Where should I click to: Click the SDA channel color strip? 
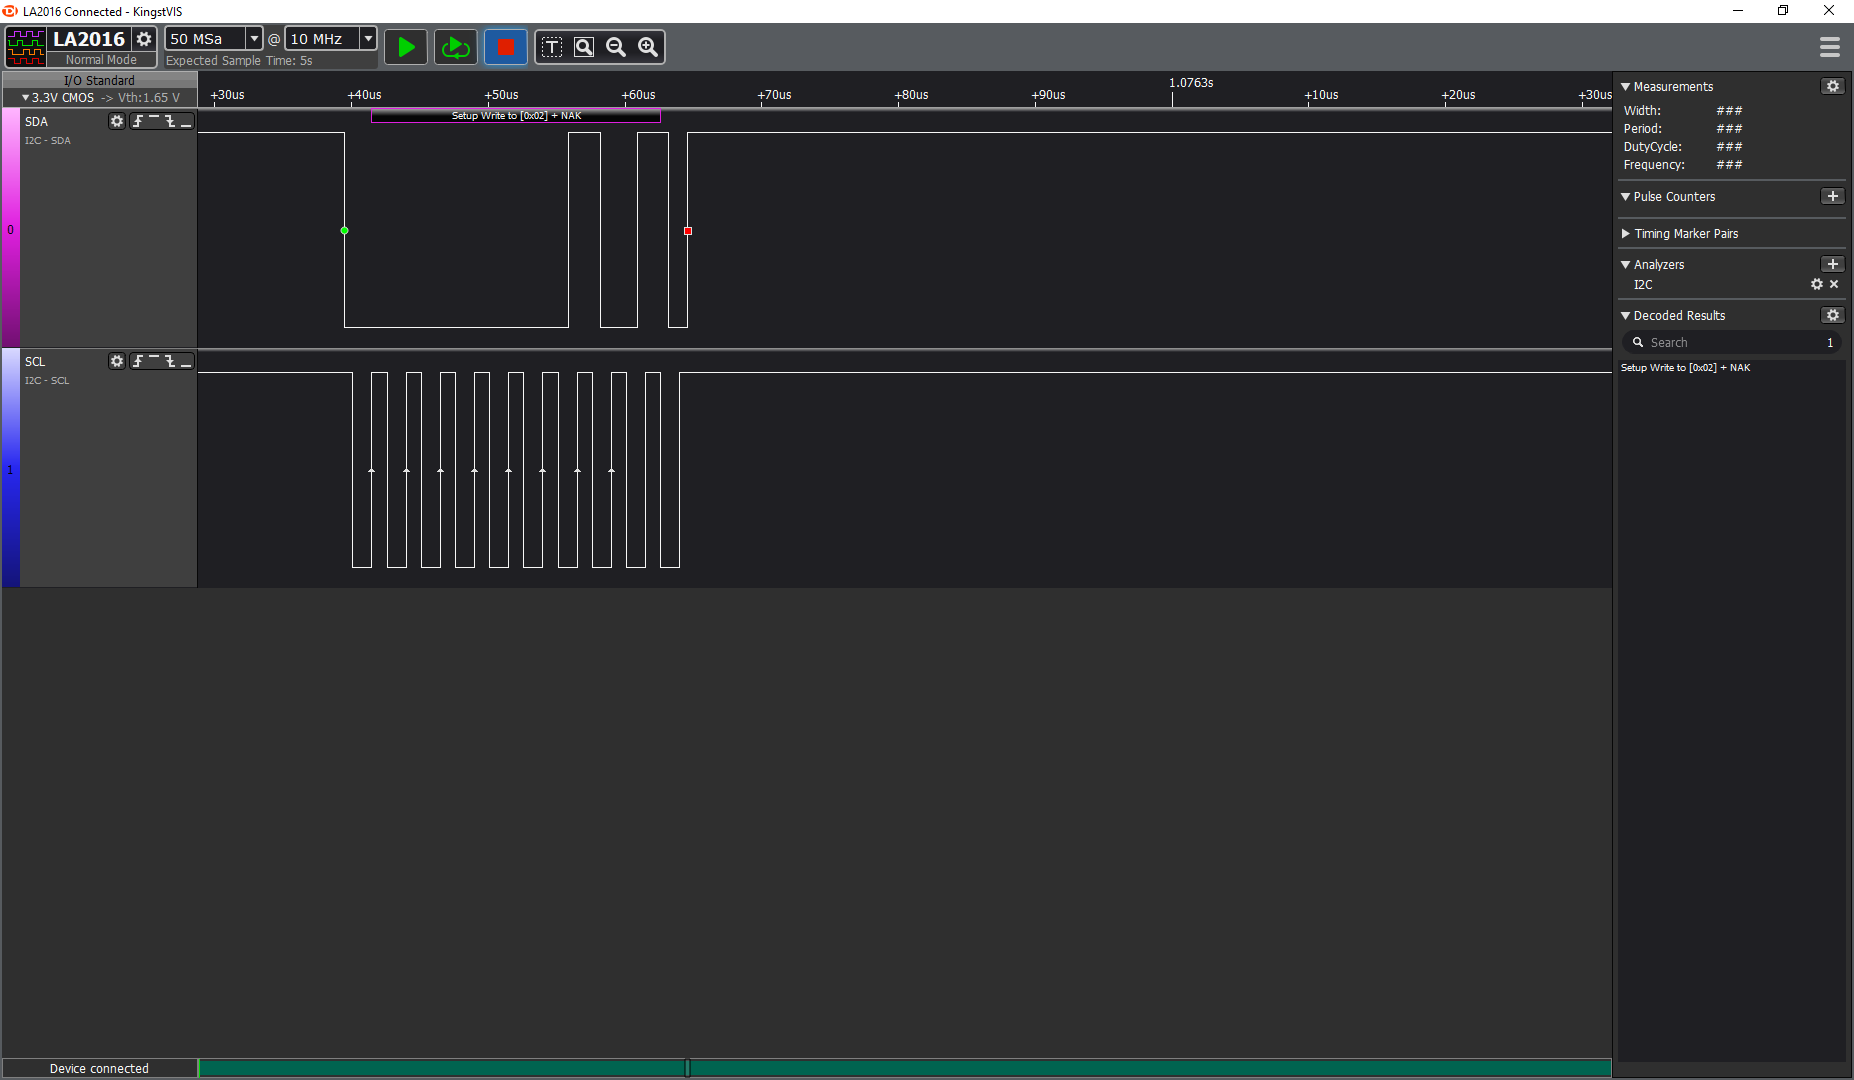pos(10,229)
